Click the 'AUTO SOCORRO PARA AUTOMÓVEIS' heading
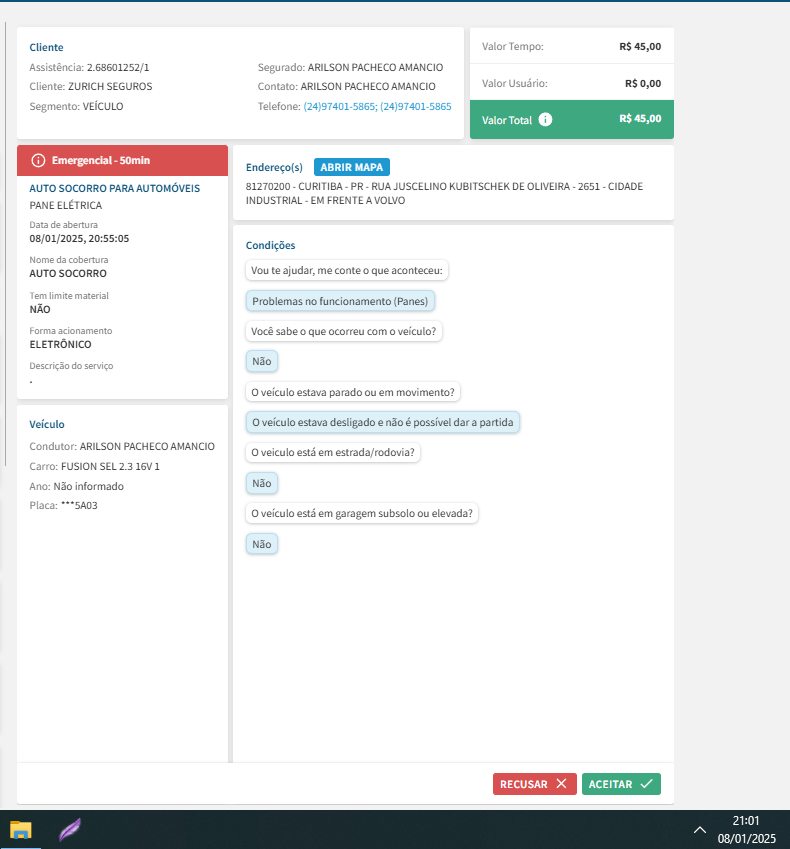This screenshot has width=790, height=849. 115,188
